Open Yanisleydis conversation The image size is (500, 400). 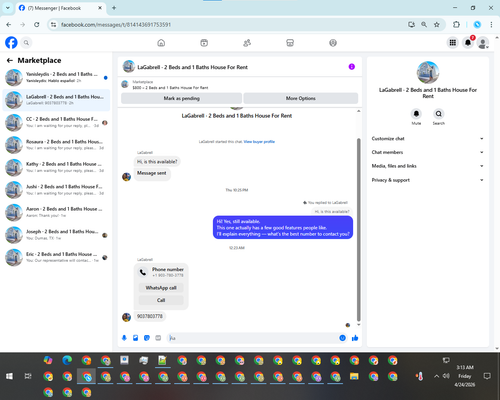point(56,77)
